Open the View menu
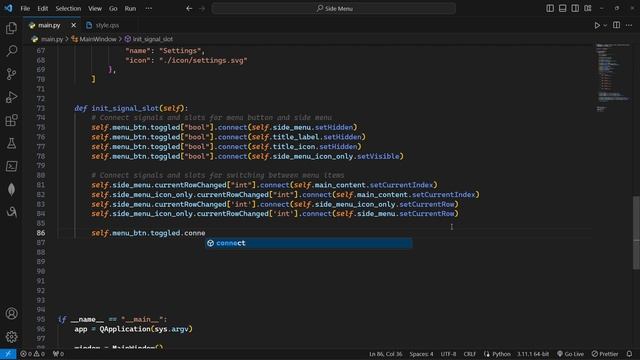Screen dimensions: 640x360 pos(95,8)
